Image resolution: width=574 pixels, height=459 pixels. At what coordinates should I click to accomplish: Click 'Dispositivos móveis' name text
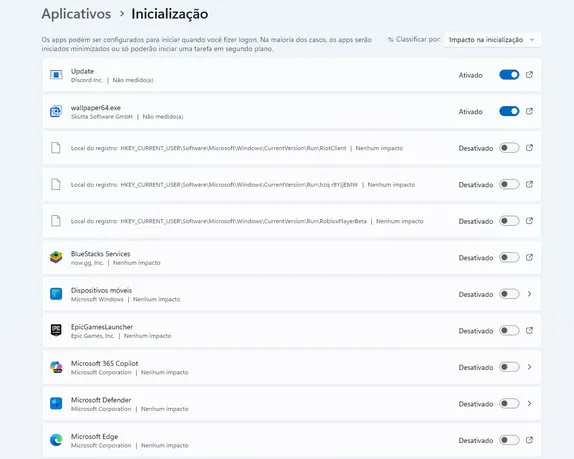point(101,290)
